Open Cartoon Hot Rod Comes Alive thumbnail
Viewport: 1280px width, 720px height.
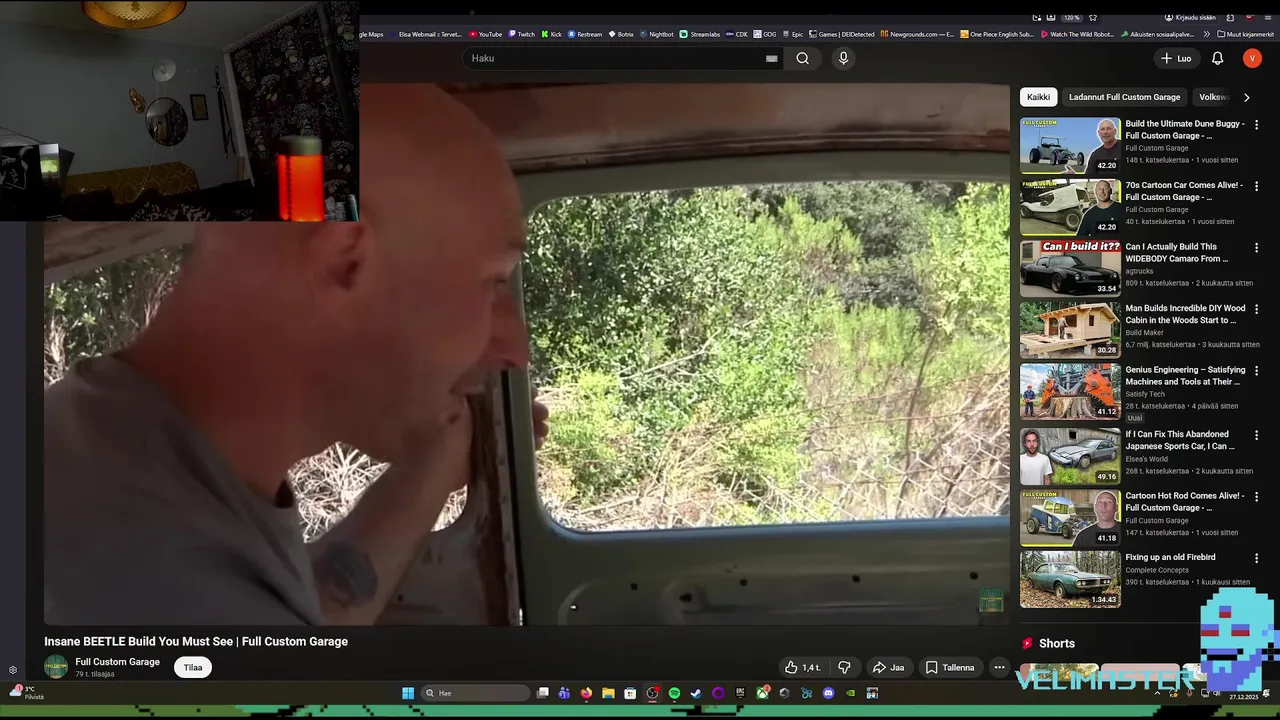(x=1070, y=518)
